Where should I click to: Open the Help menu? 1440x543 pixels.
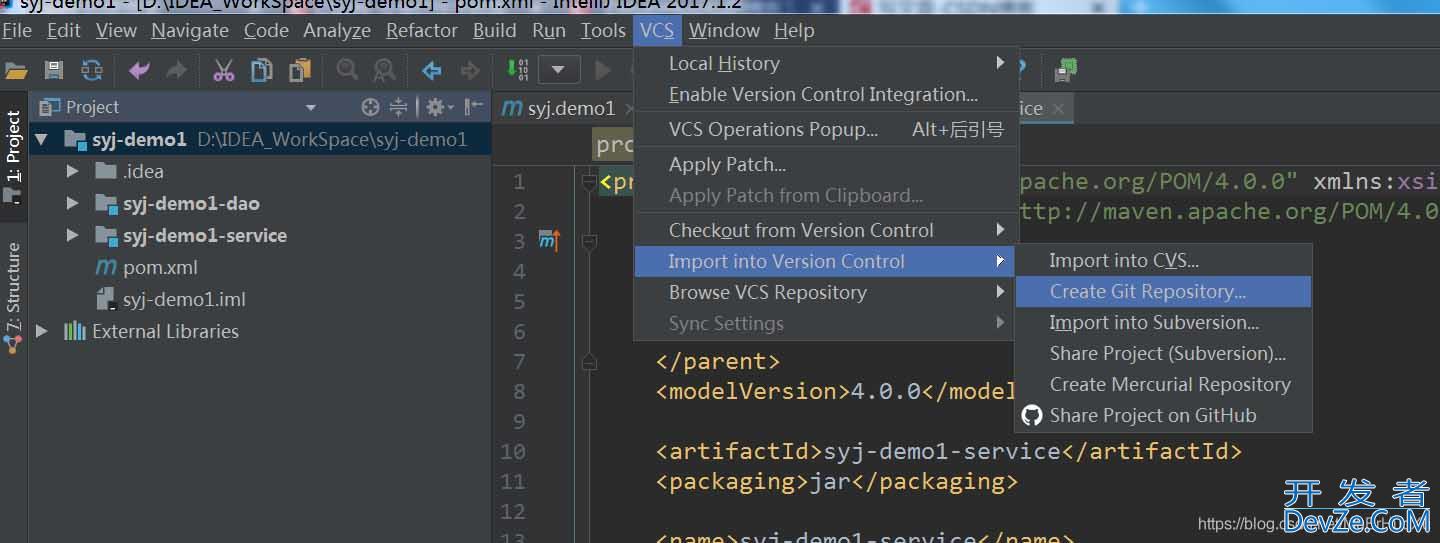(794, 31)
